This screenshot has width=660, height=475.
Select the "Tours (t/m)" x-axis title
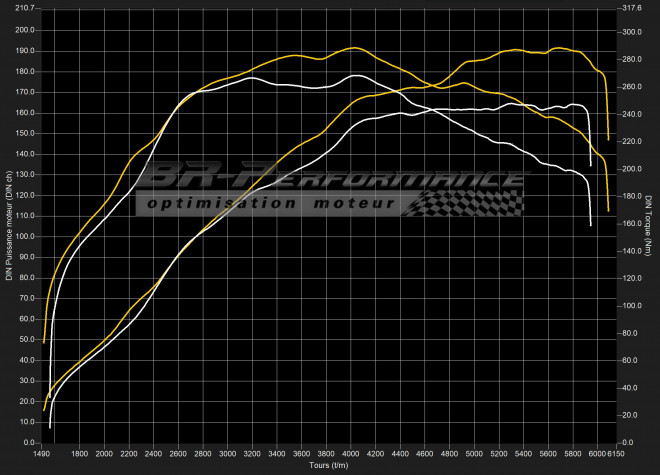(328, 466)
